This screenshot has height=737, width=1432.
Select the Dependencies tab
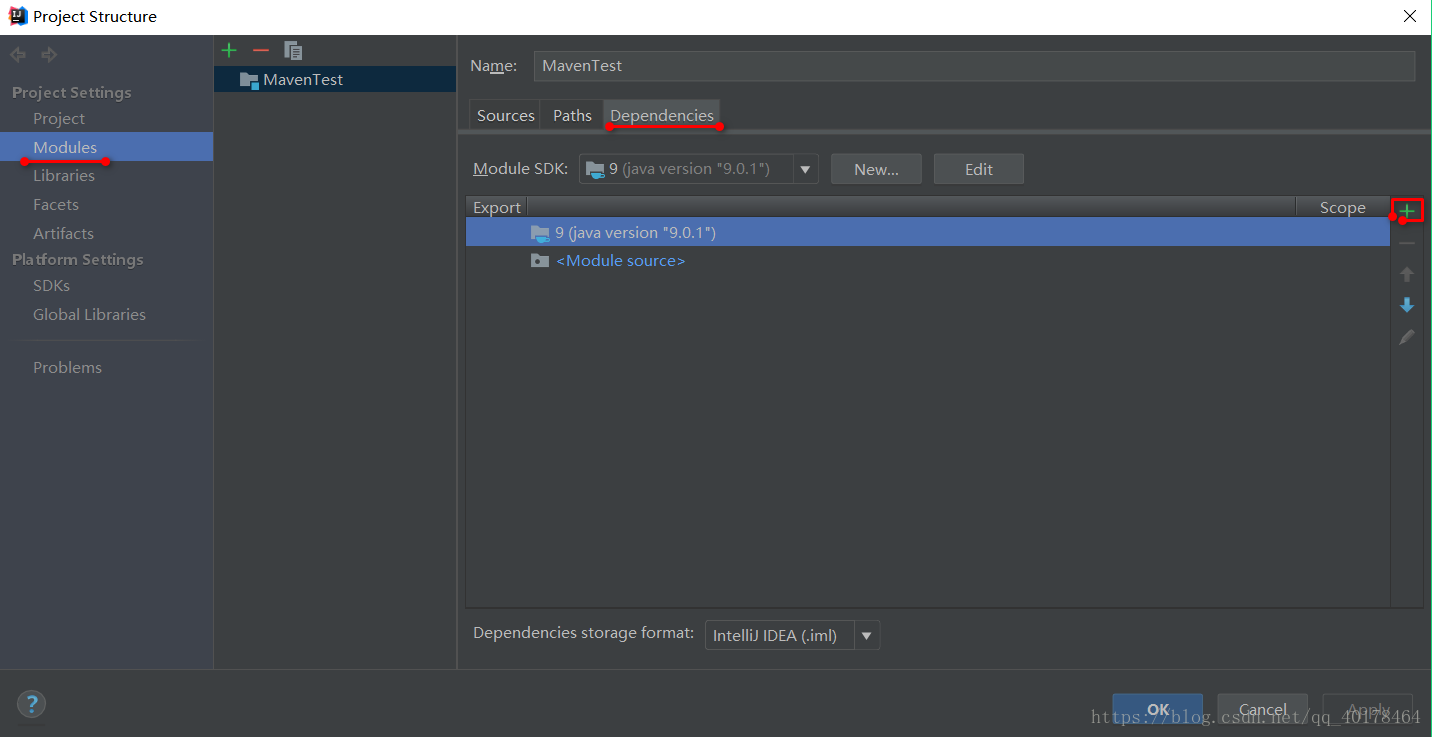click(662, 115)
